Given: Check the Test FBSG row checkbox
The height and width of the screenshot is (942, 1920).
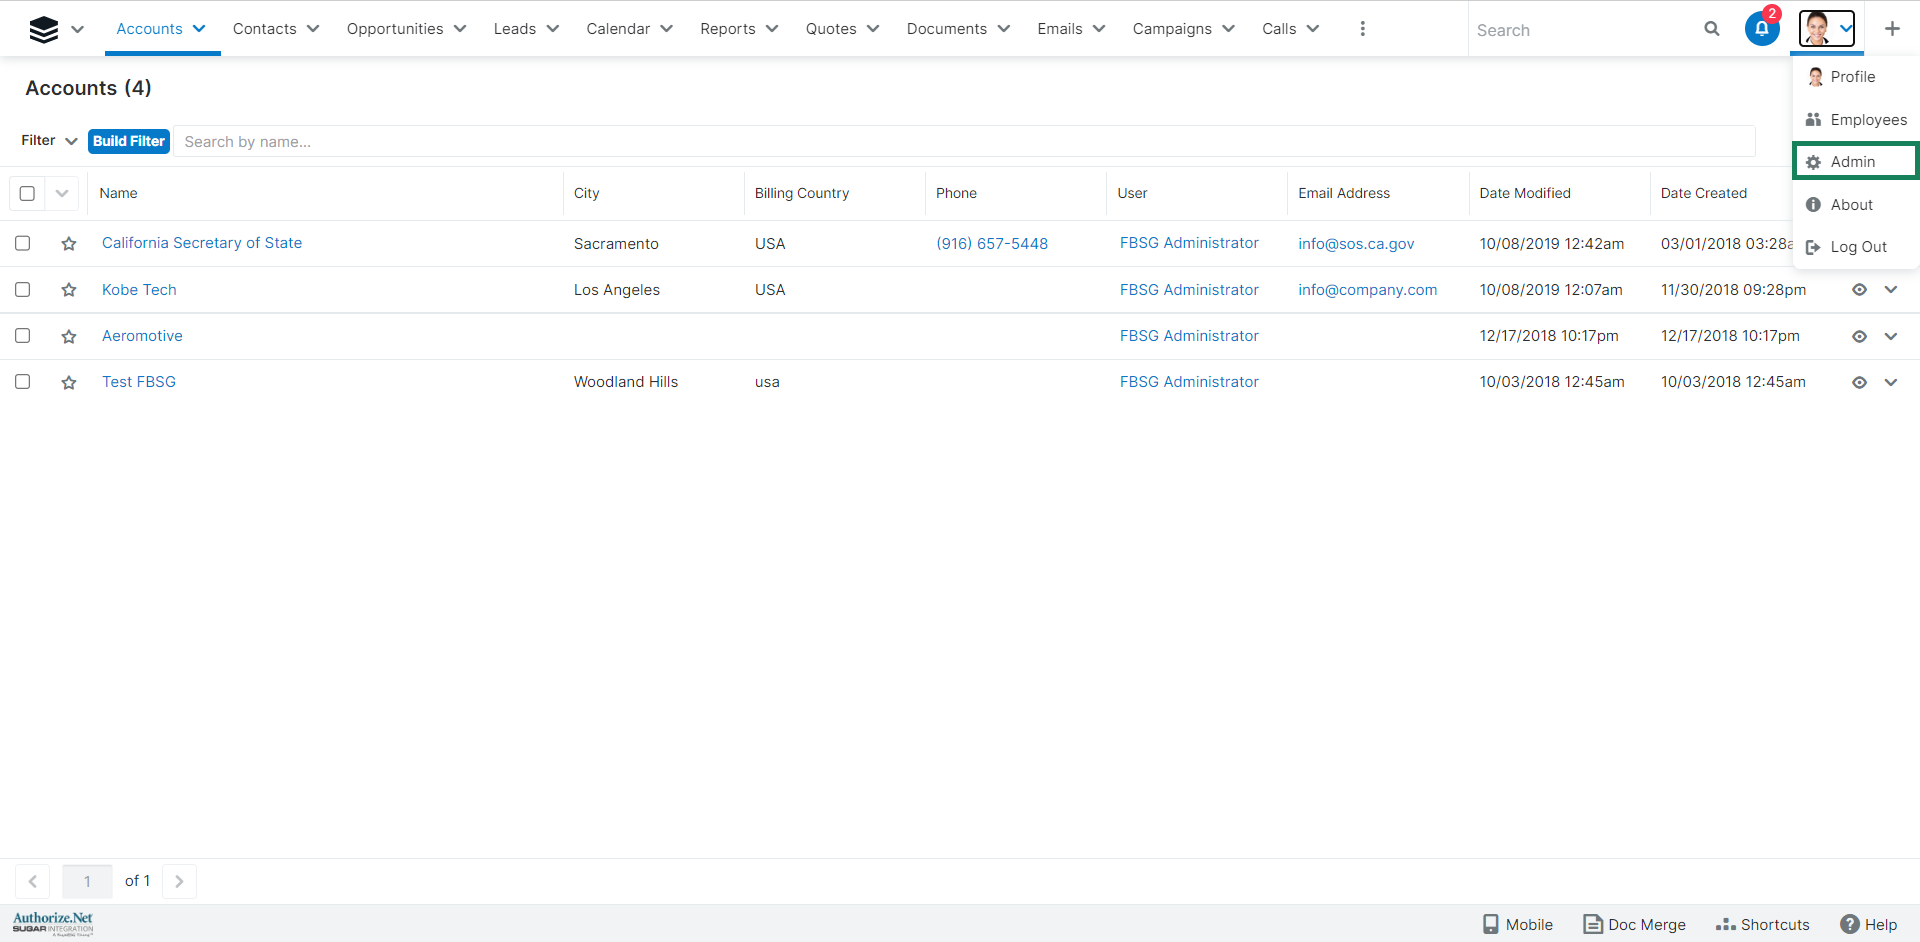Looking at the screenshot, I should [23, 382].
